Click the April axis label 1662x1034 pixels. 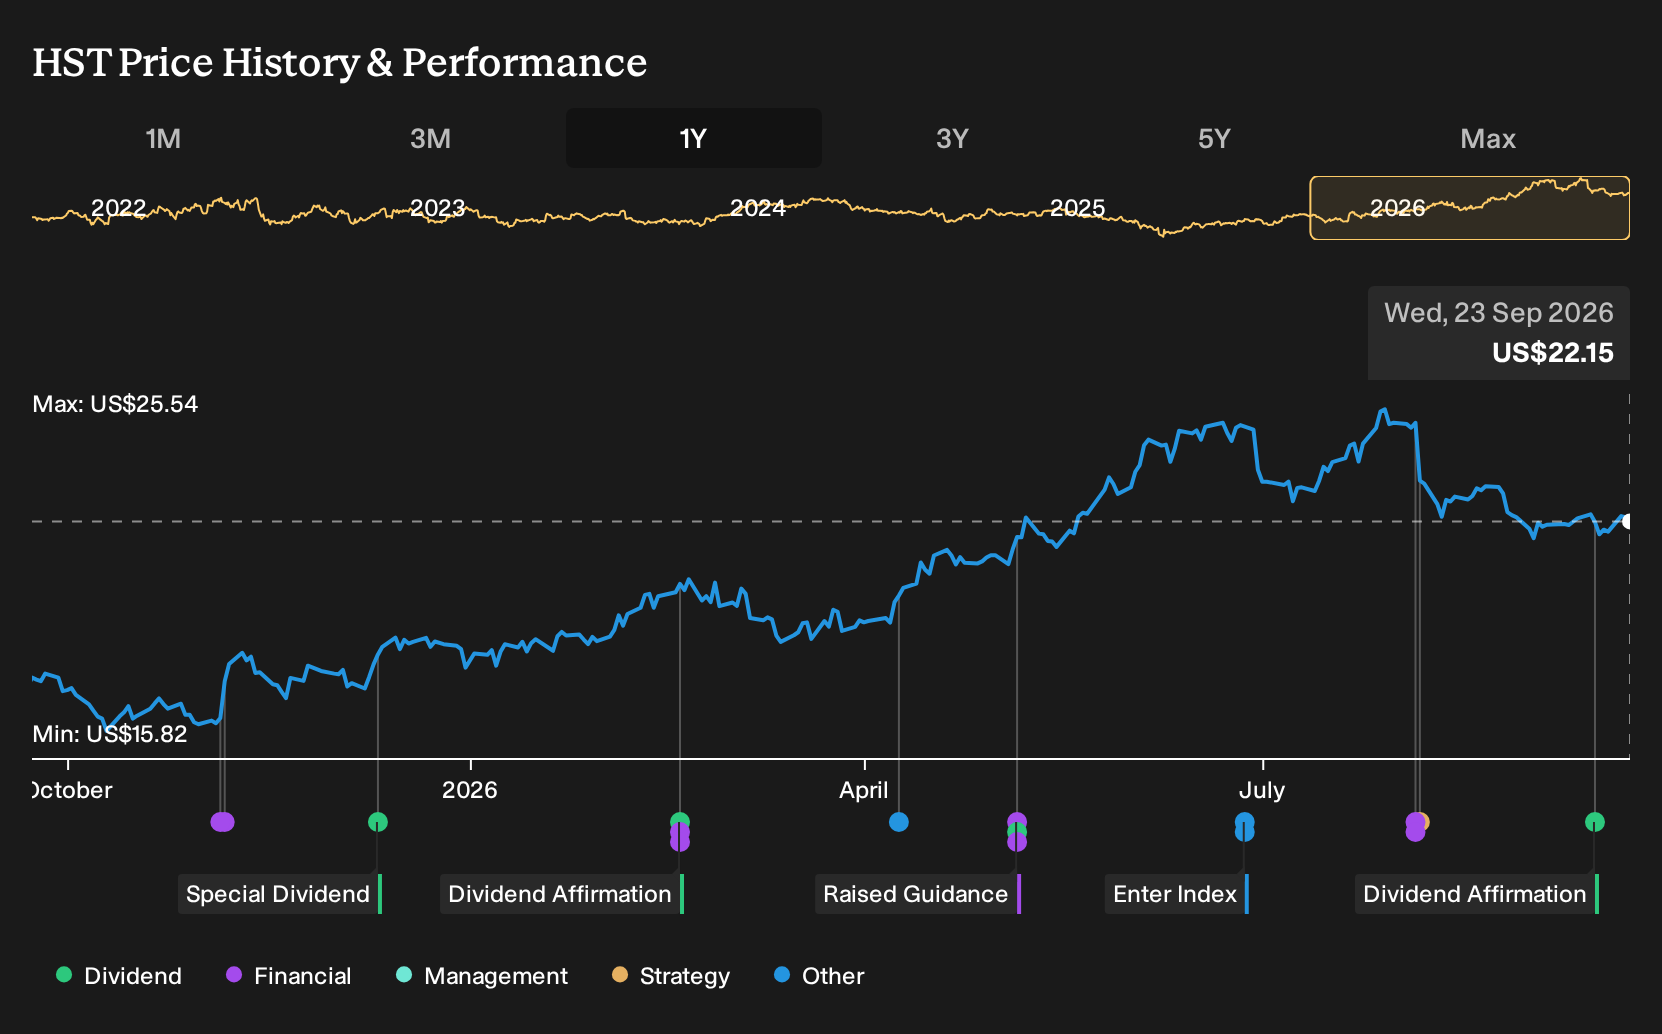864,790
